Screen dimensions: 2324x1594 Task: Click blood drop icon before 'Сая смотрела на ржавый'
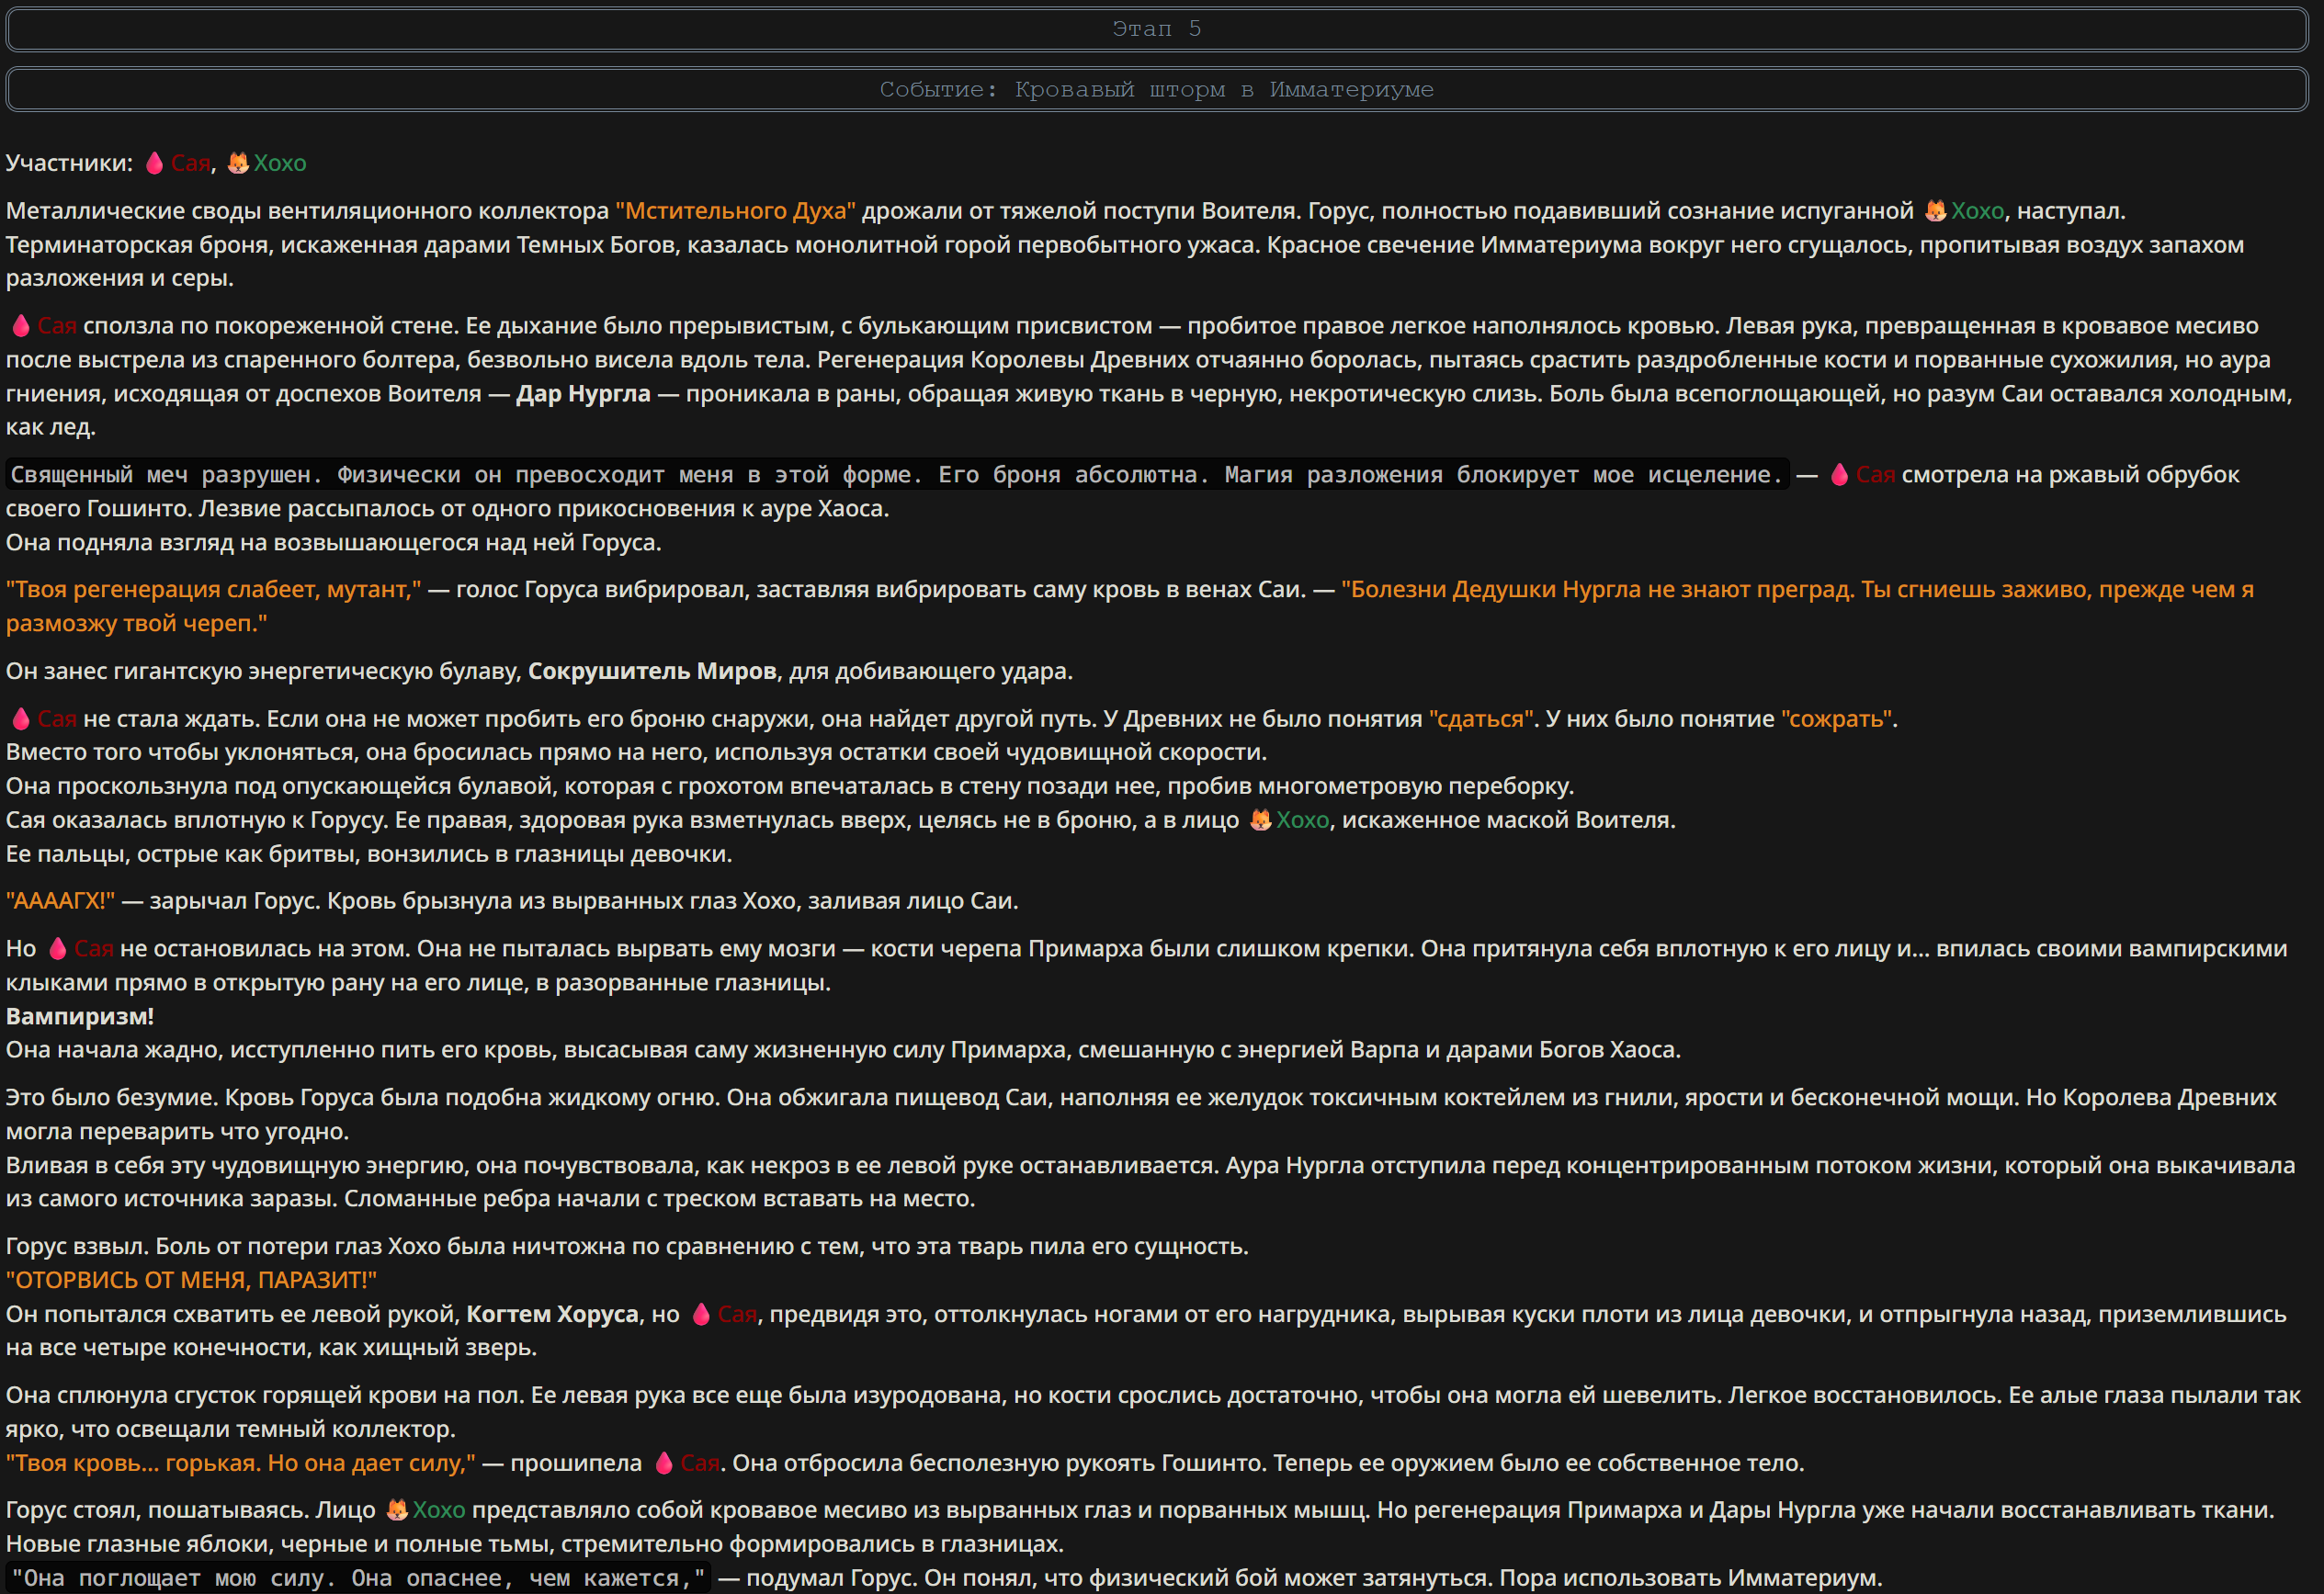tap(1839, 475)
